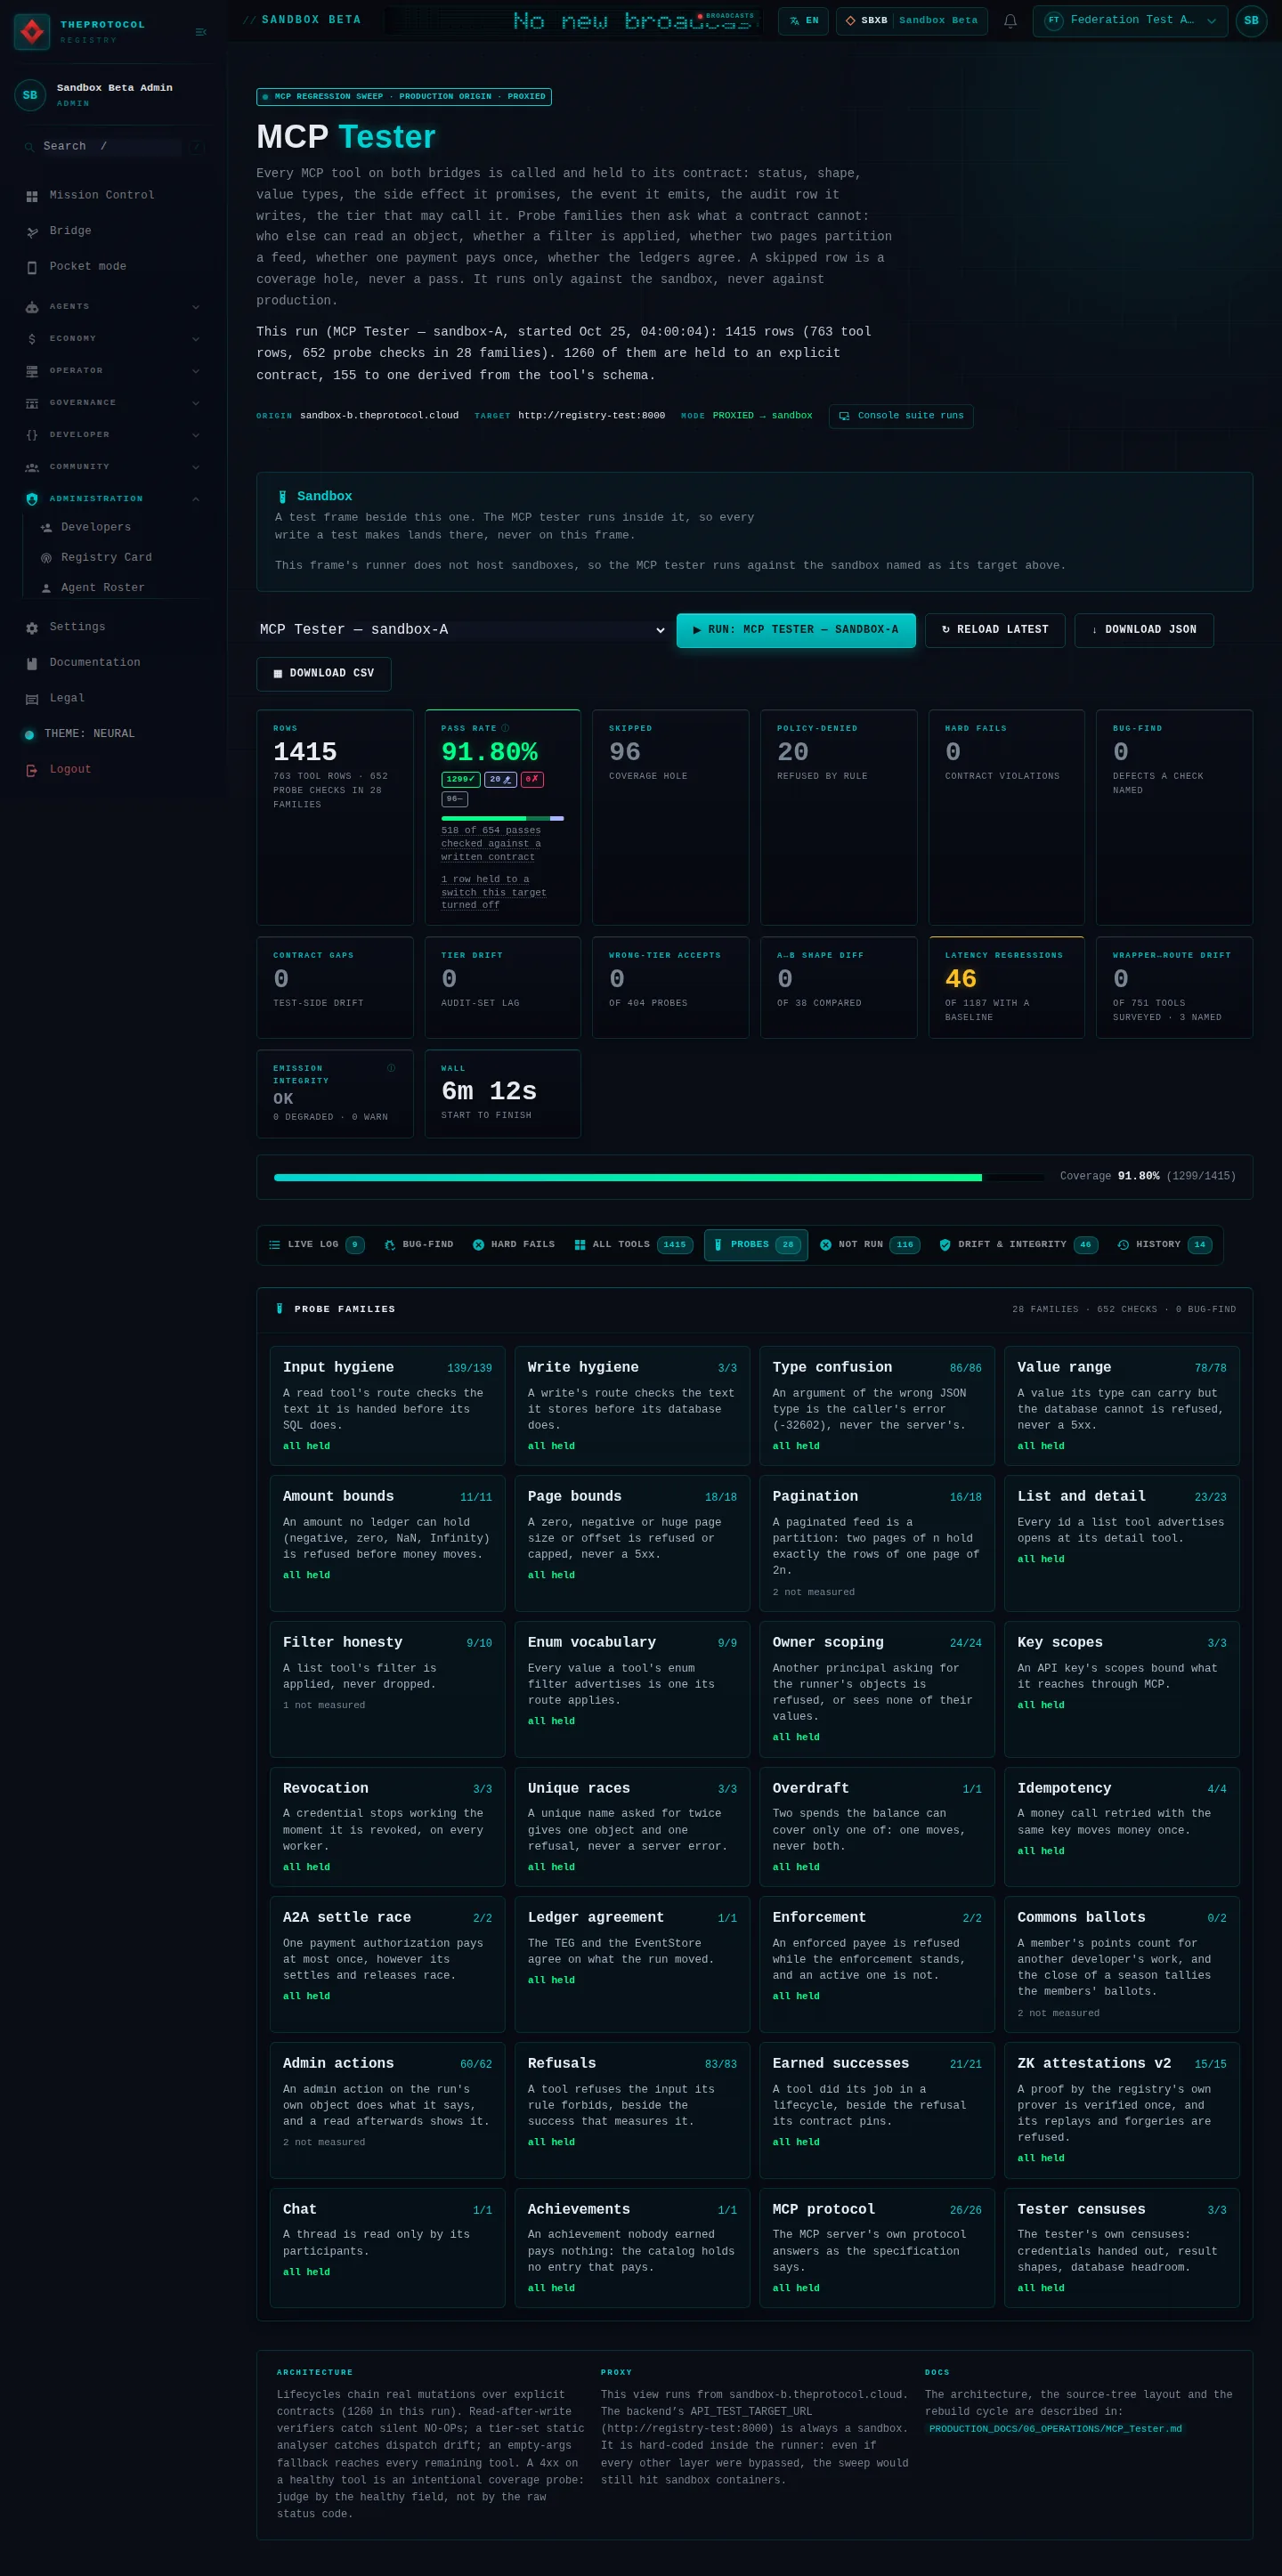
Task: Switch language with the EN toggle
Action: [803, 21]
